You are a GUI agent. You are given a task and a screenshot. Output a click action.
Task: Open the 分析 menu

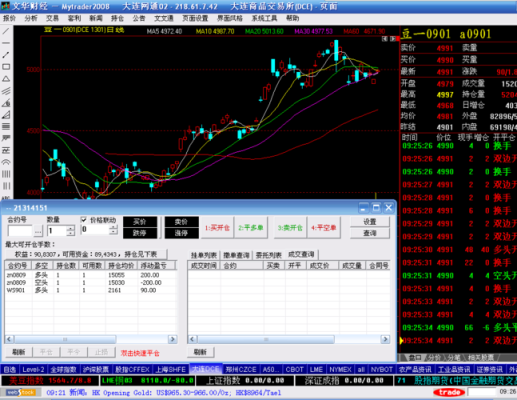coord(31,18)
